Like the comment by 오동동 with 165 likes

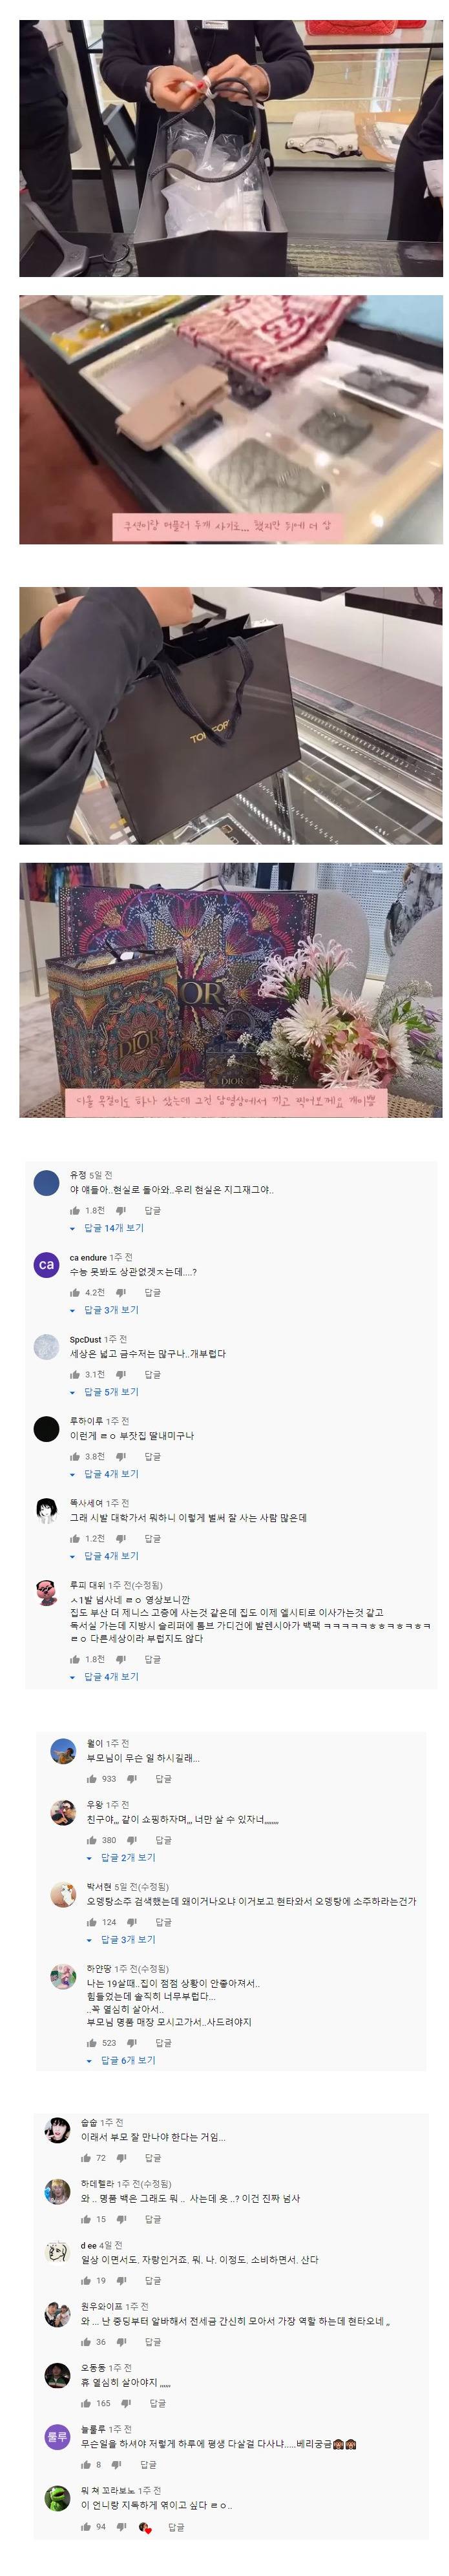[x=87, y=2403]
